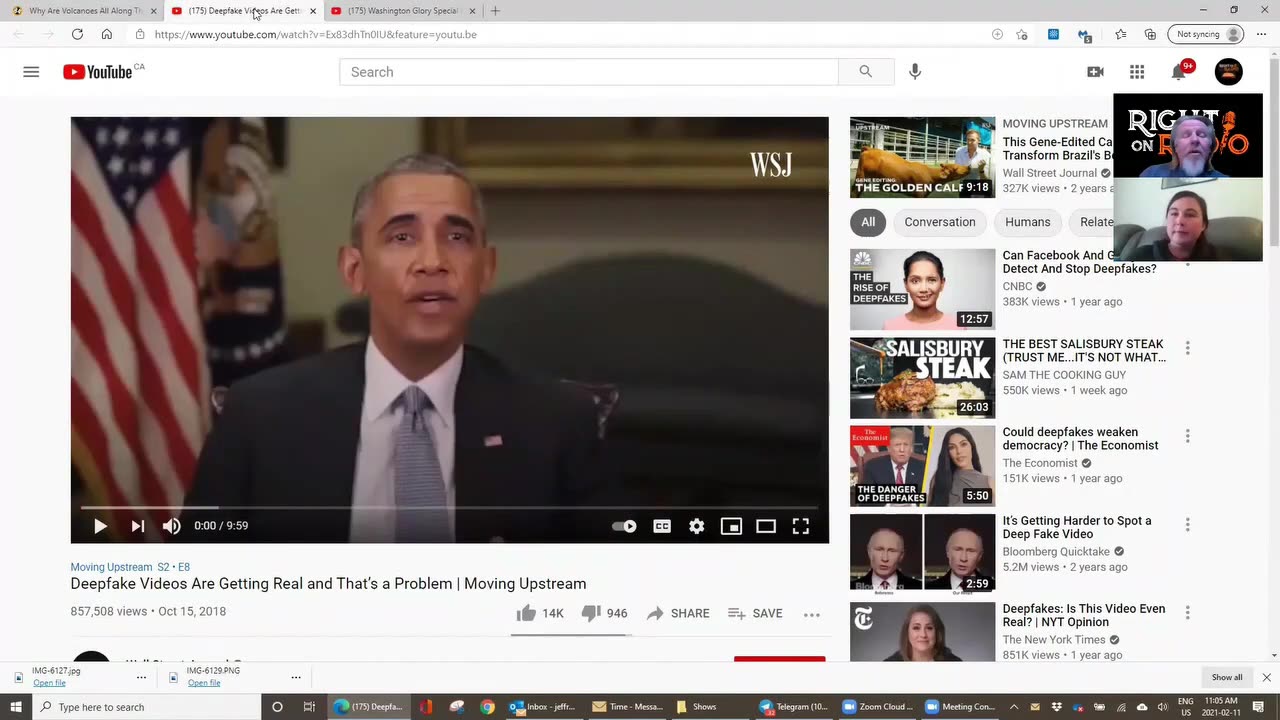Toggle closed captions on the video
The height and width of the screenshot is (720, 1280).
click(662, 526)
